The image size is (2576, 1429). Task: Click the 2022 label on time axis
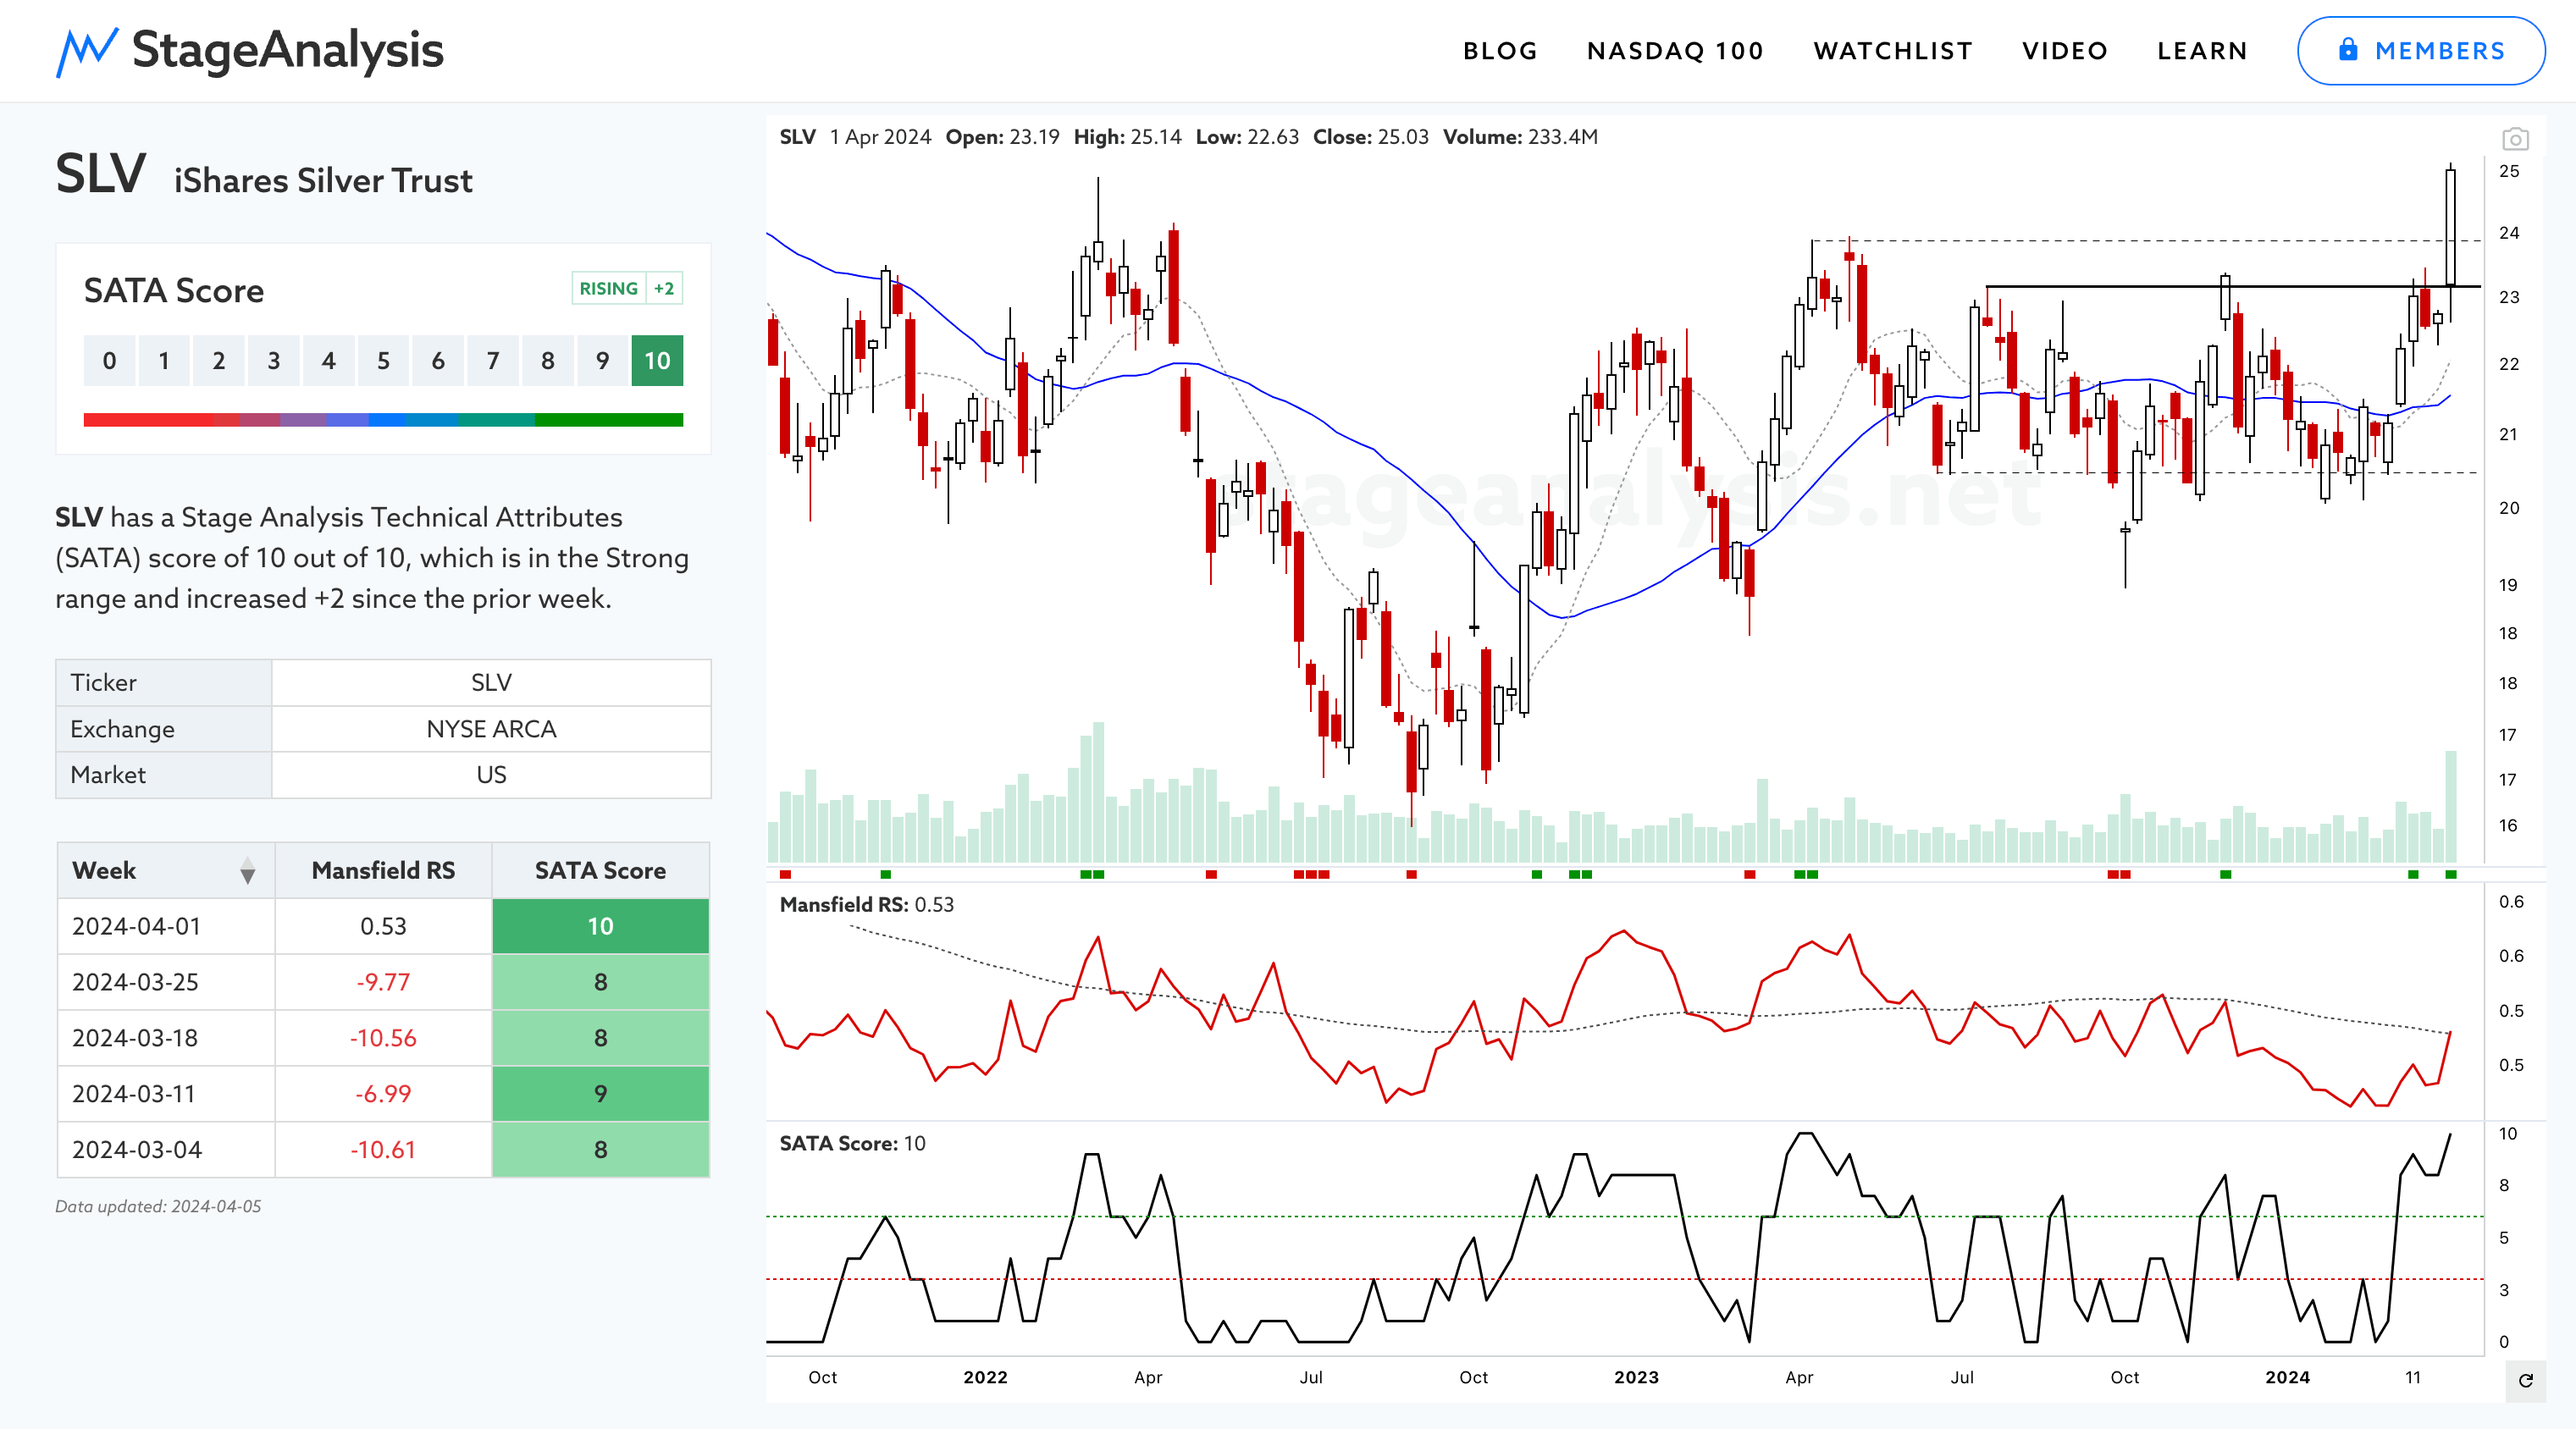tap(985, 1378)
